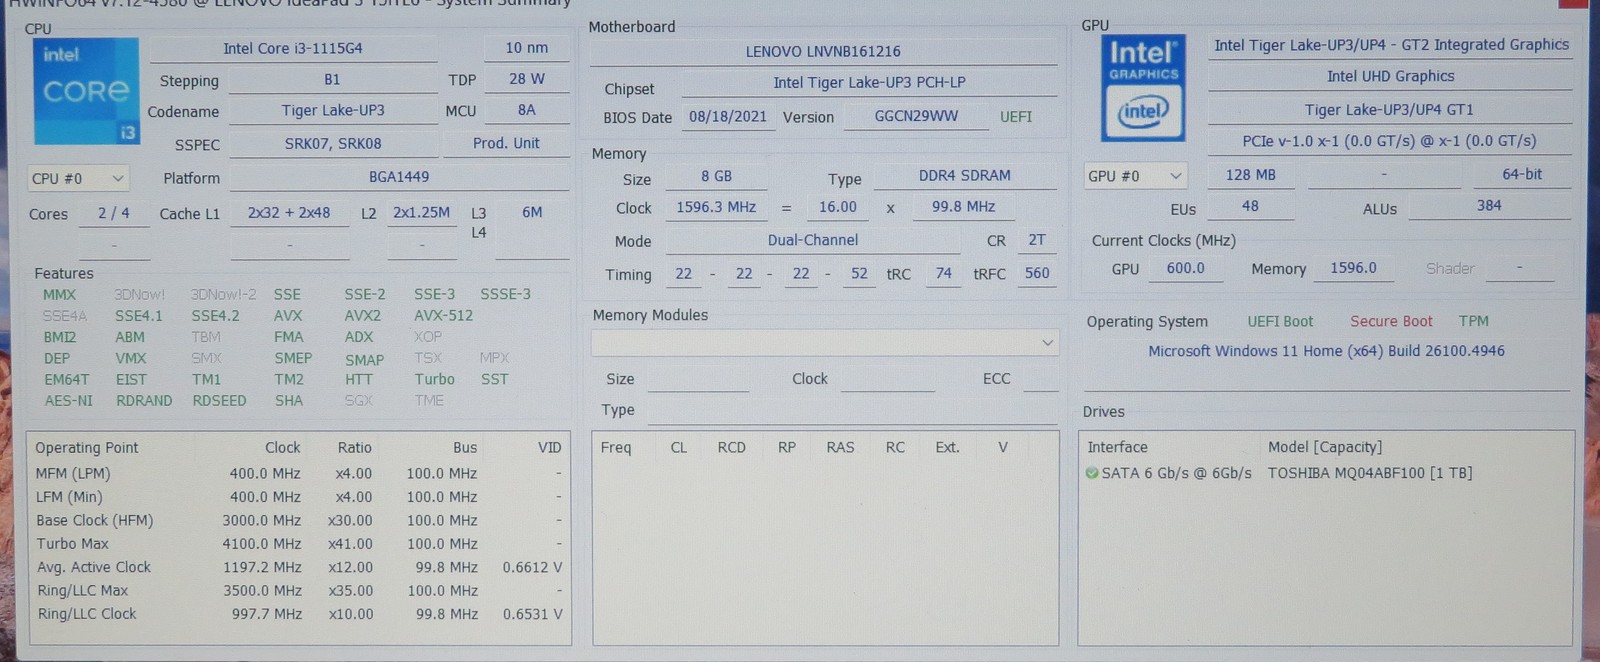Screen dimensions: 1600x662
Task: Click the MFM (LPM) operating point row
Action: tap(299, 474)
